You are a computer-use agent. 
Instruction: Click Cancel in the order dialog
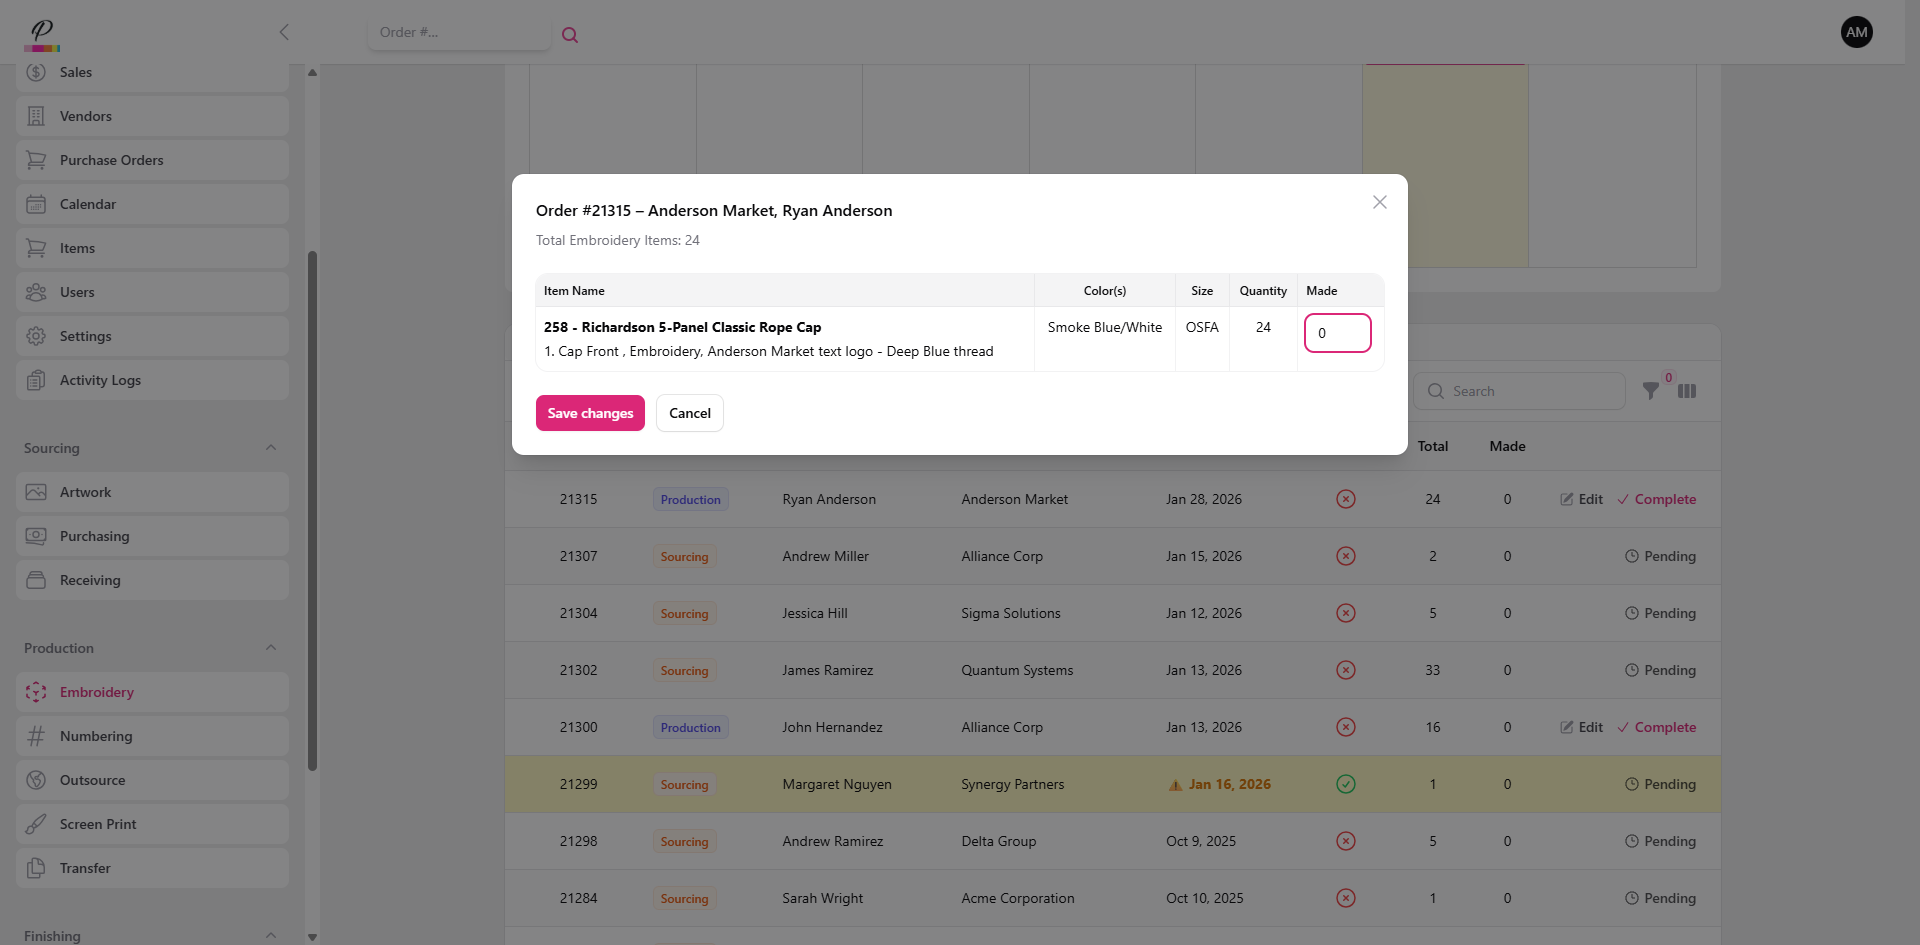(x=689, y=413)
